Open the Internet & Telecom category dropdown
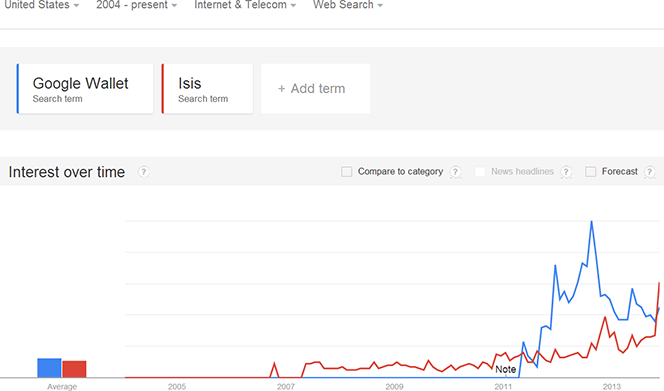 (245, 5)
